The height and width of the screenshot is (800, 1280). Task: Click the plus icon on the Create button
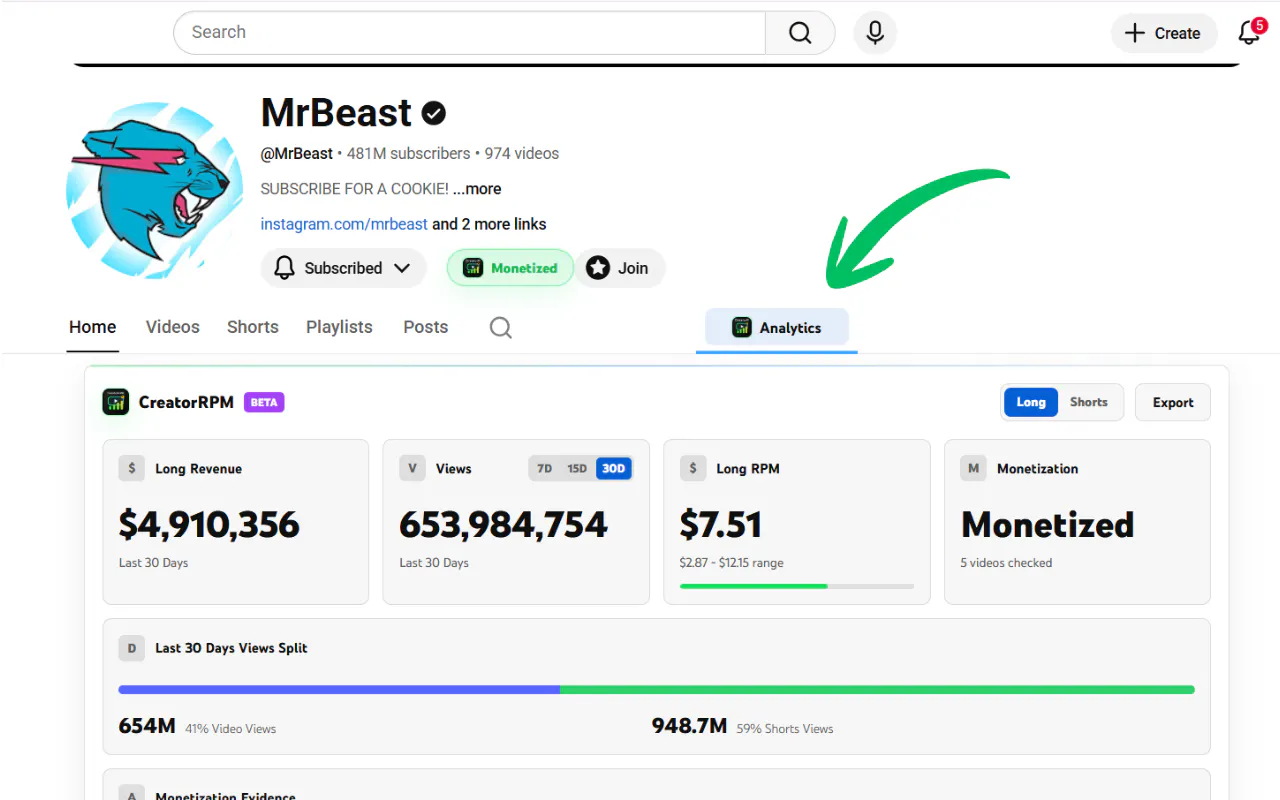(1135, 33)
